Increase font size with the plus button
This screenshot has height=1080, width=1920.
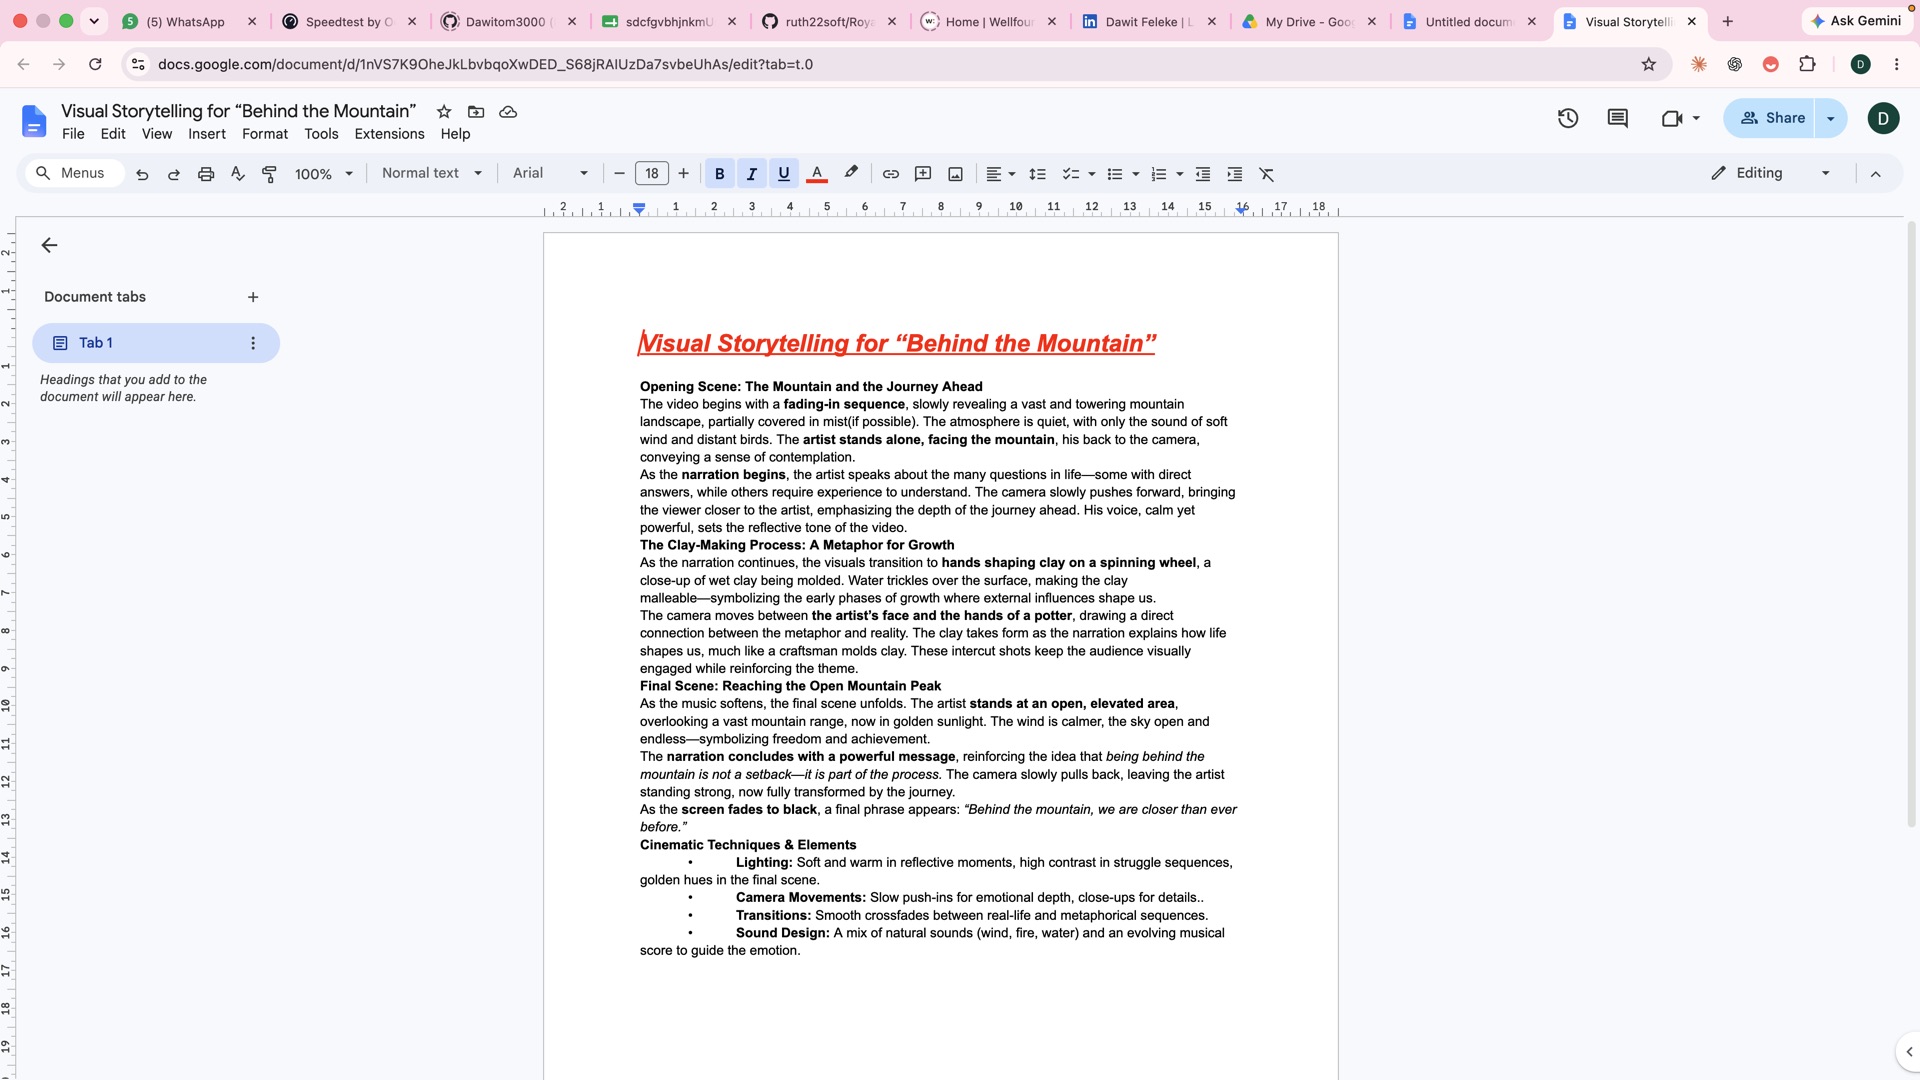684,174
